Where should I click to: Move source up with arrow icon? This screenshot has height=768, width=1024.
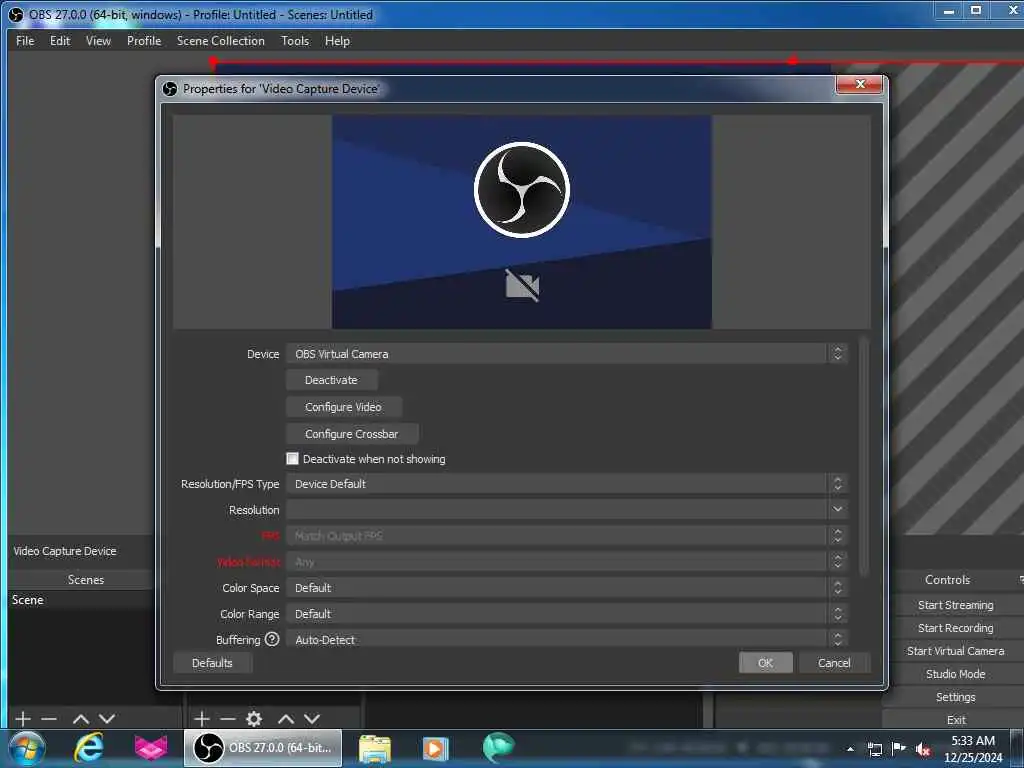click(x=286, y=719)
